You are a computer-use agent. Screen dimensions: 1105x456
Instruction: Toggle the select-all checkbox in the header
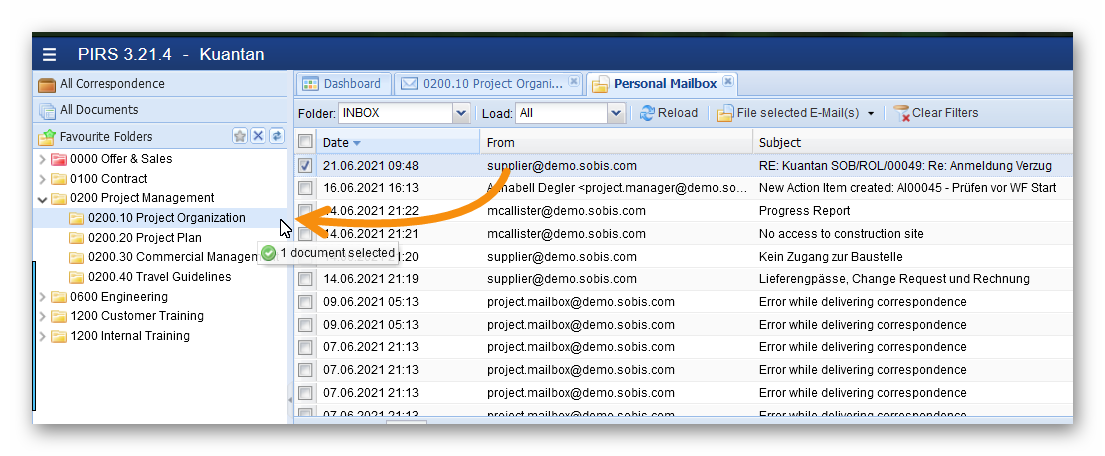(305, 143)
